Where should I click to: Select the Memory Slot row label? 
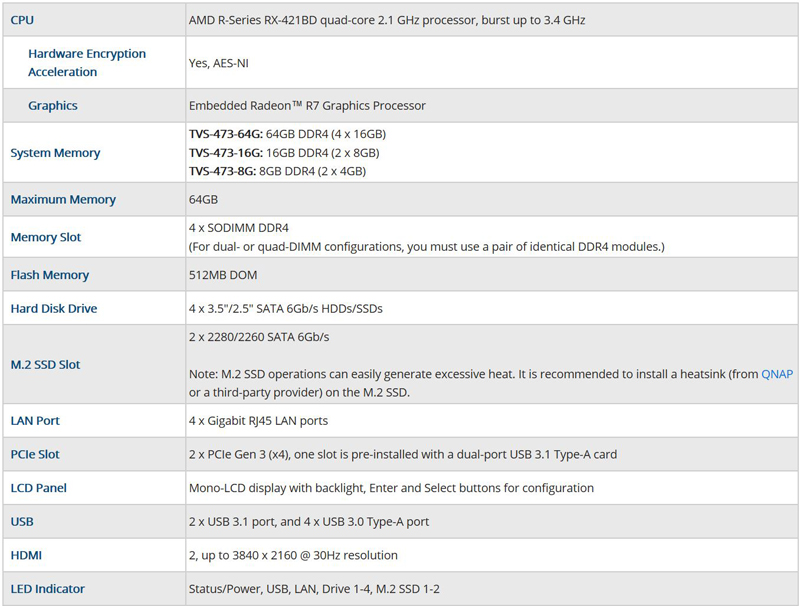(x=46, y=238)
